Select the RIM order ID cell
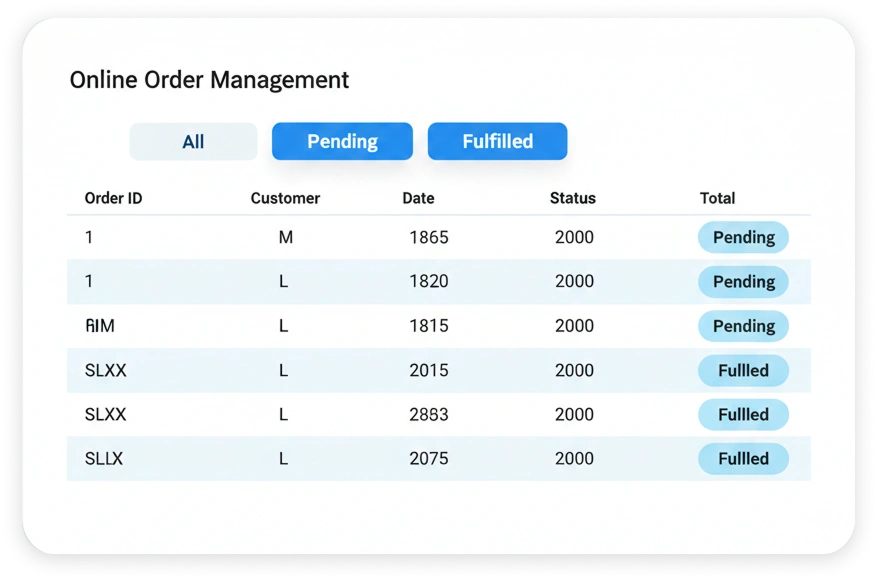The height and width of the screenshot is (580, 877). pos(100,326)
